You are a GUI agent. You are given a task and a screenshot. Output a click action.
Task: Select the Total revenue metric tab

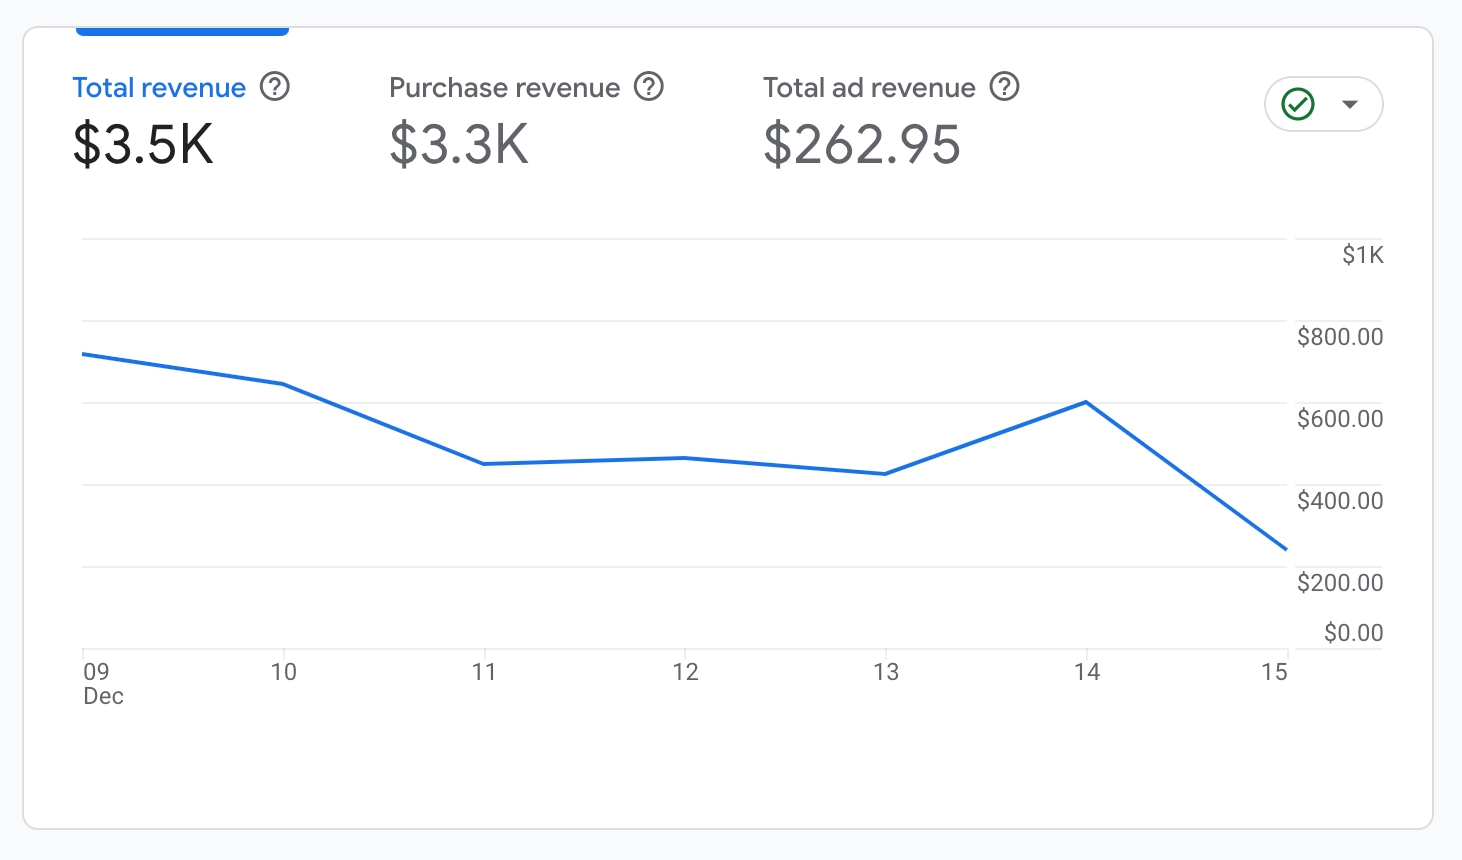[x=159, y=88]
